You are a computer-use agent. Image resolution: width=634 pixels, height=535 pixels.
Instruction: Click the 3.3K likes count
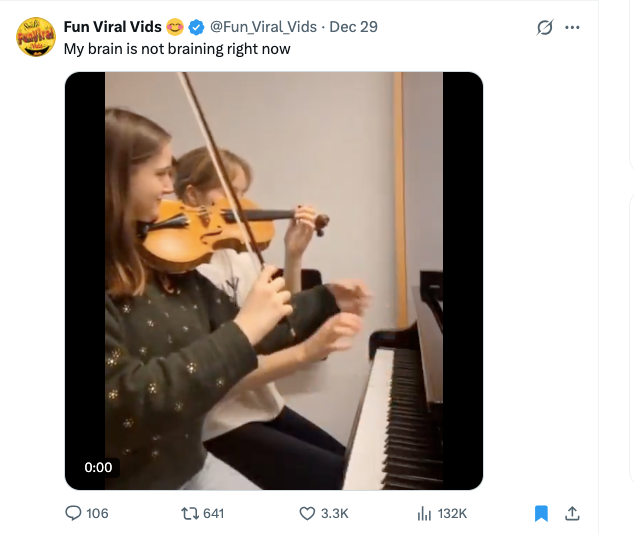(336, 513)
